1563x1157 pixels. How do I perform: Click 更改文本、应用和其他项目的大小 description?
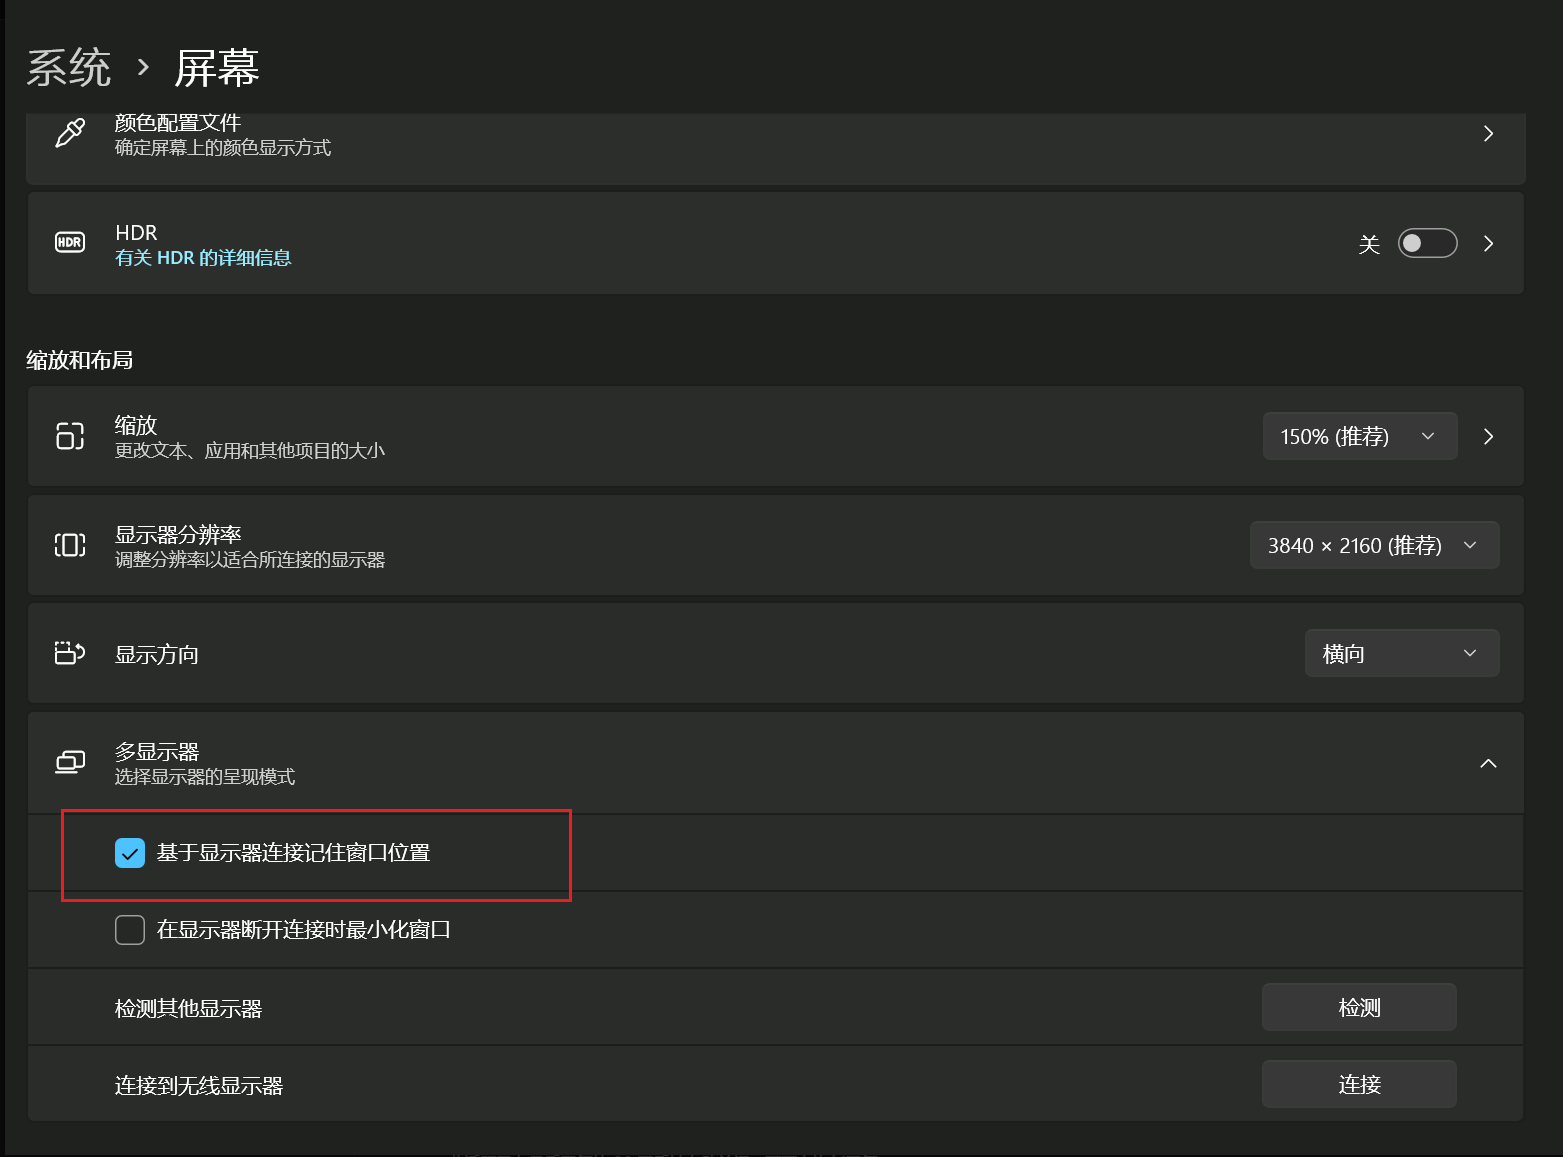(x=250, y=450)
